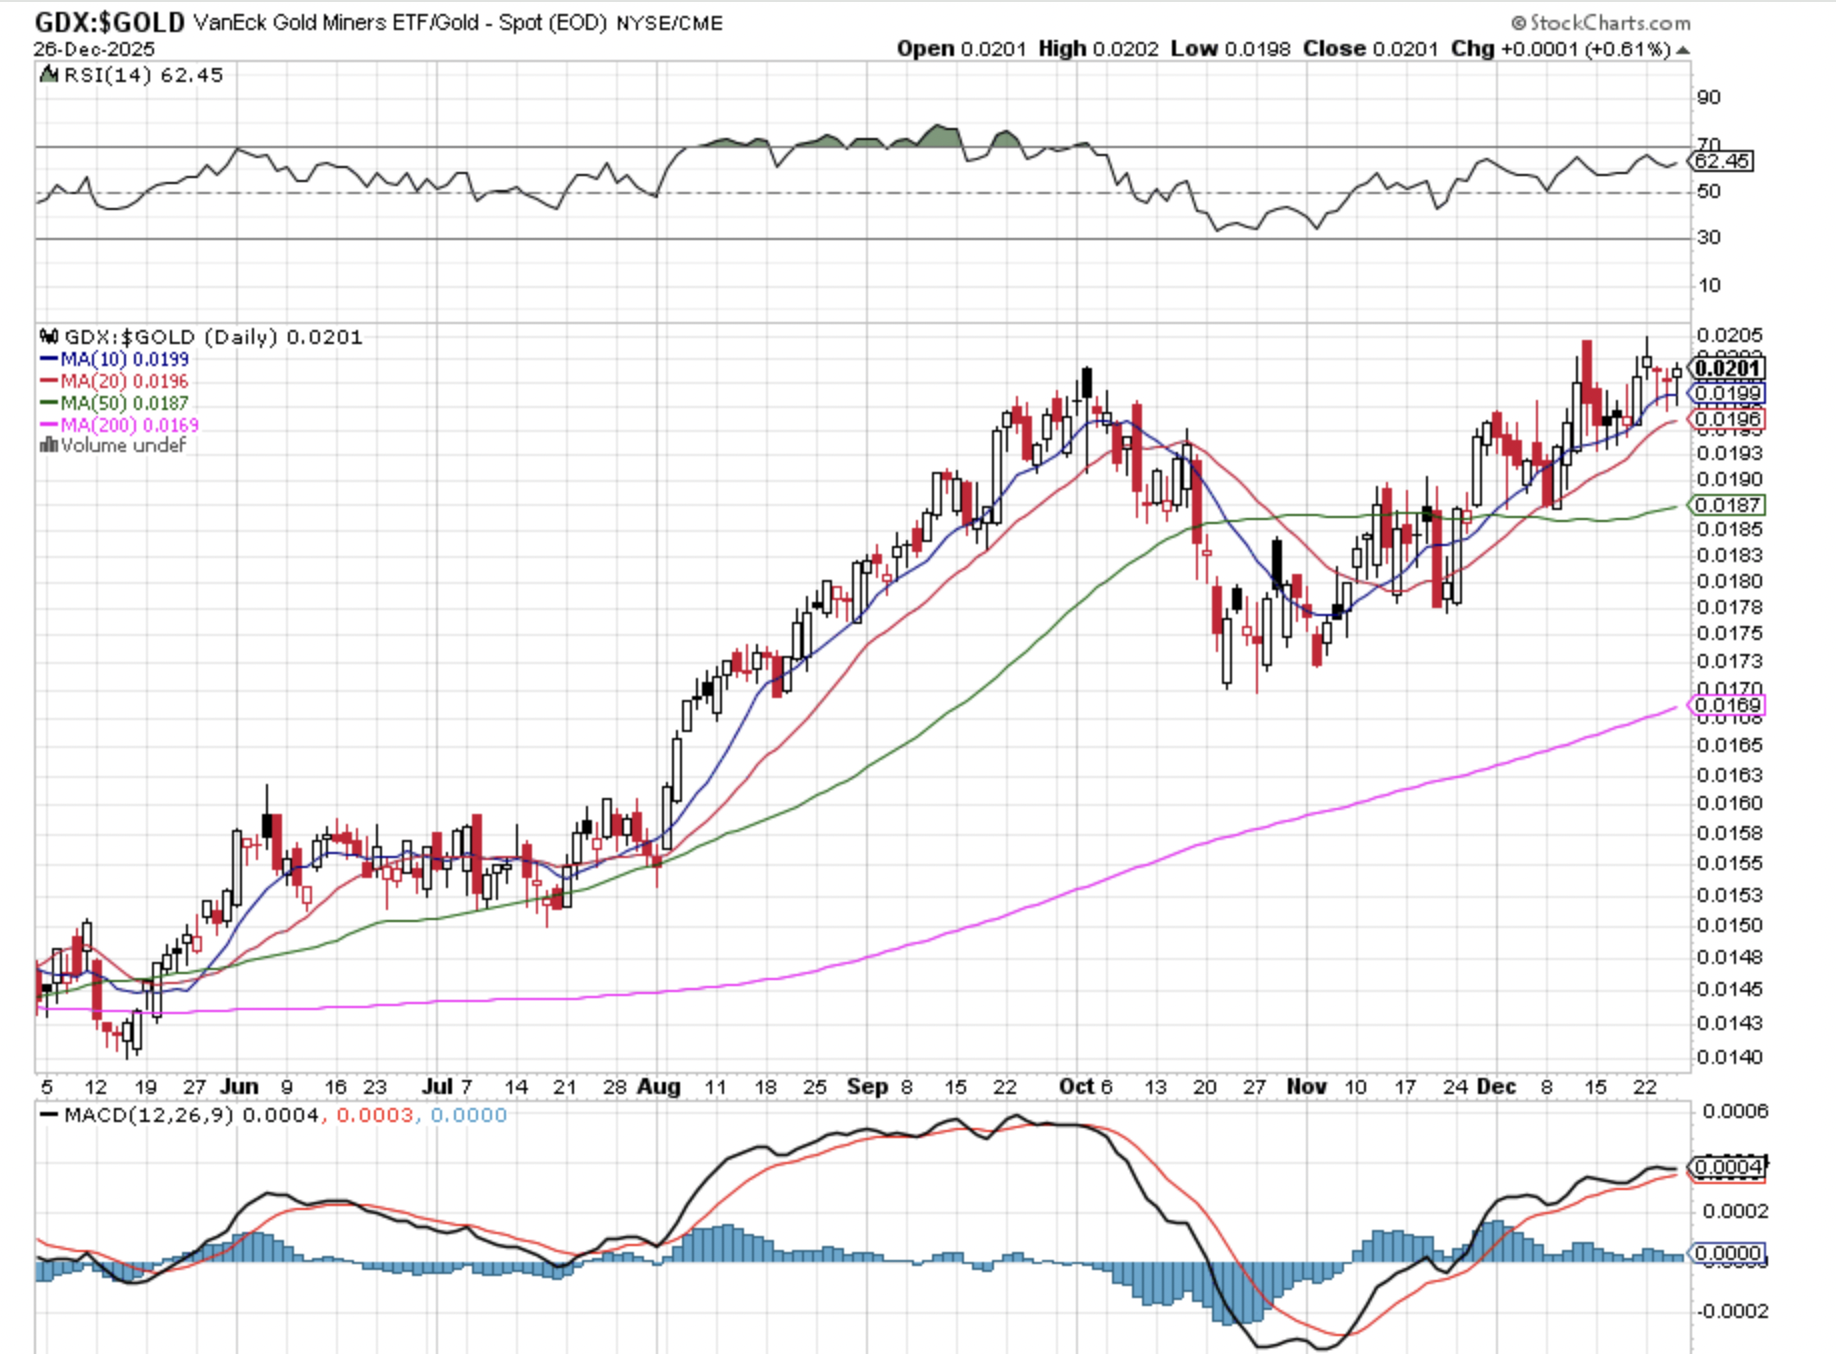Click the GDX:$GOLD ticker symbol title
This screenshot has height=1354, width=1836.
[110, 22]
